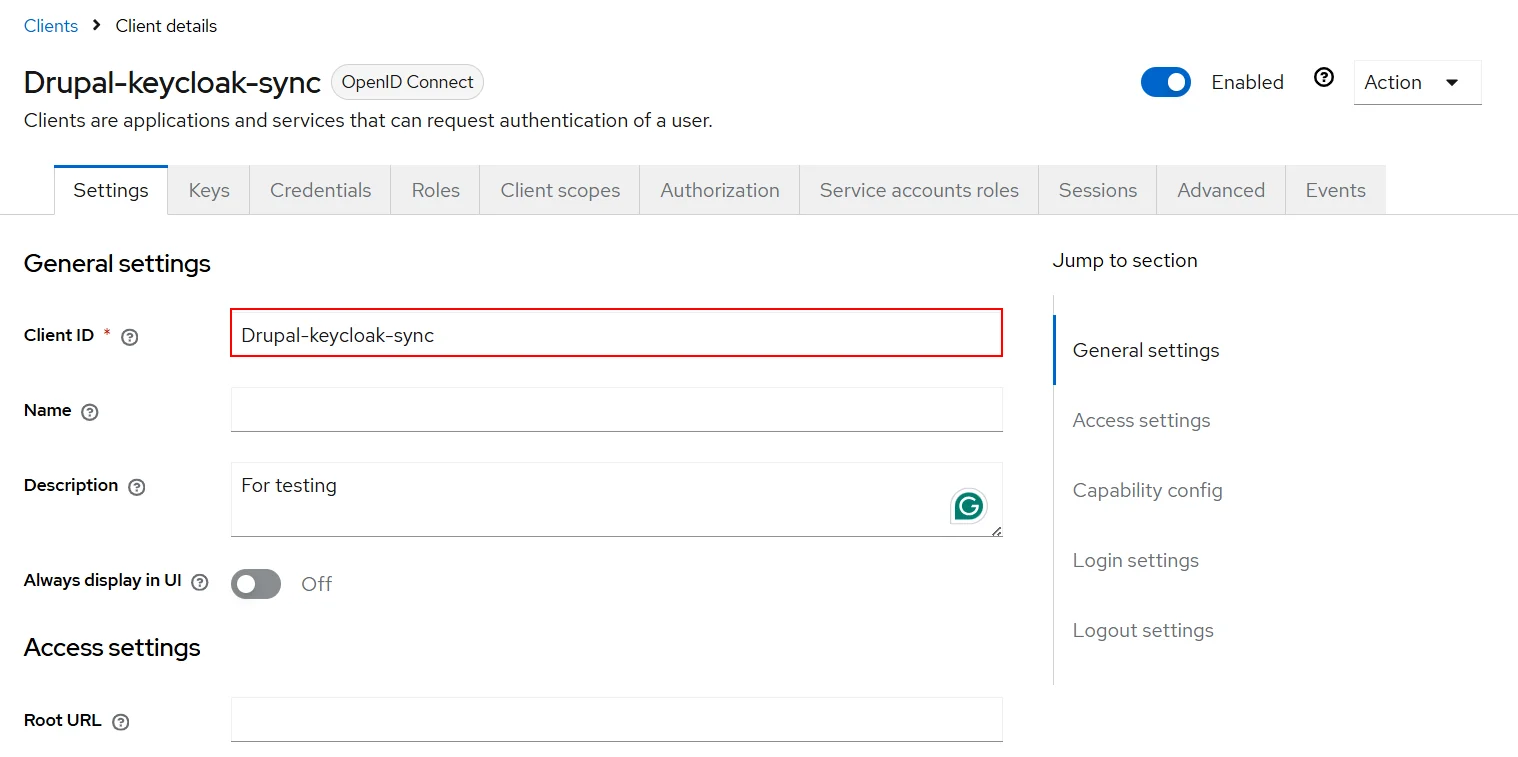The height and width of the screenshot is (757, 1518).
Task: Click the help icon beside Enabled toggle
Action: pos(1323,76)
